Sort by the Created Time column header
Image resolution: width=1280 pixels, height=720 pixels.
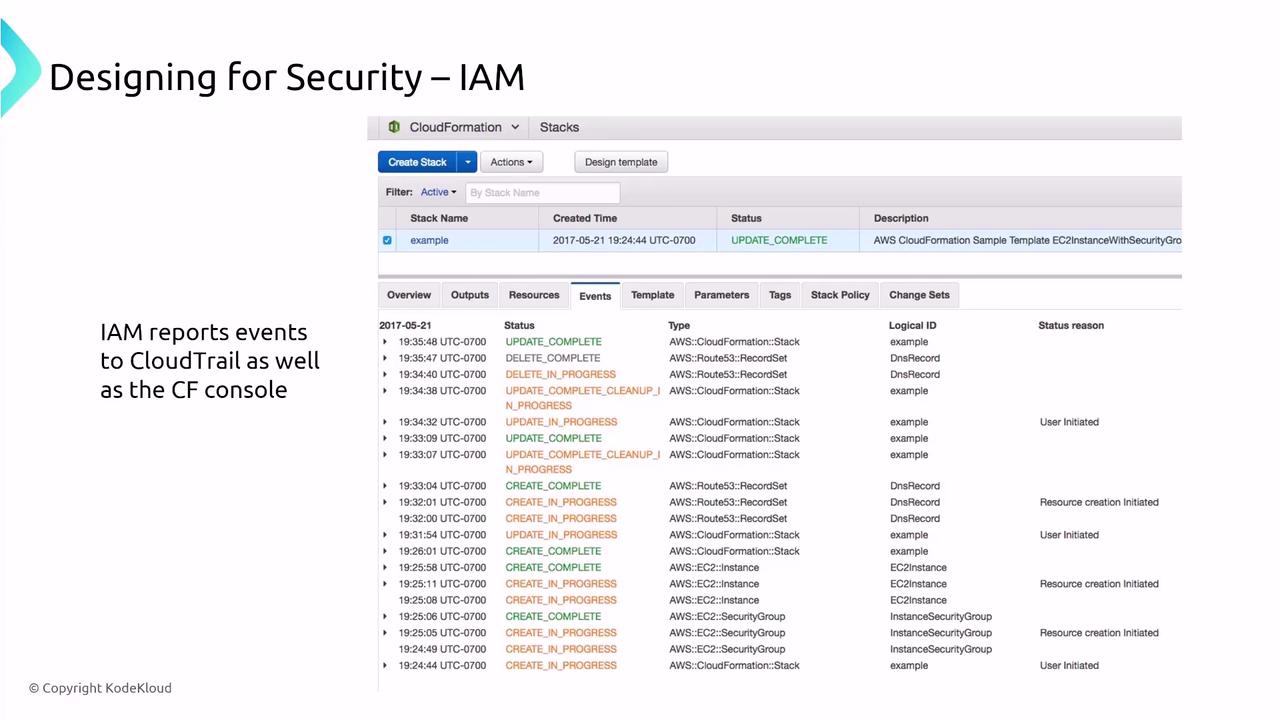click(x=585, y=218)
